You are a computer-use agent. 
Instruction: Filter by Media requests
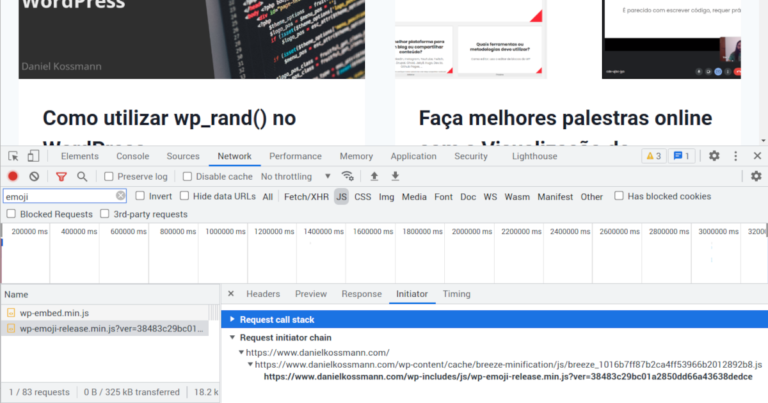(x=414, y=196)
